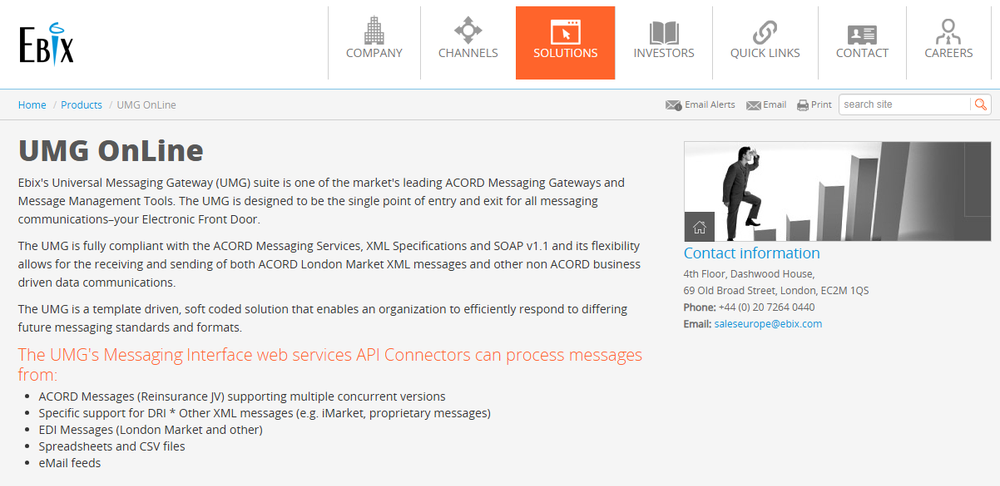Viewport: 1000px width, 486px height.
Task: Open the CONTACT menu label
Action: 862,53
